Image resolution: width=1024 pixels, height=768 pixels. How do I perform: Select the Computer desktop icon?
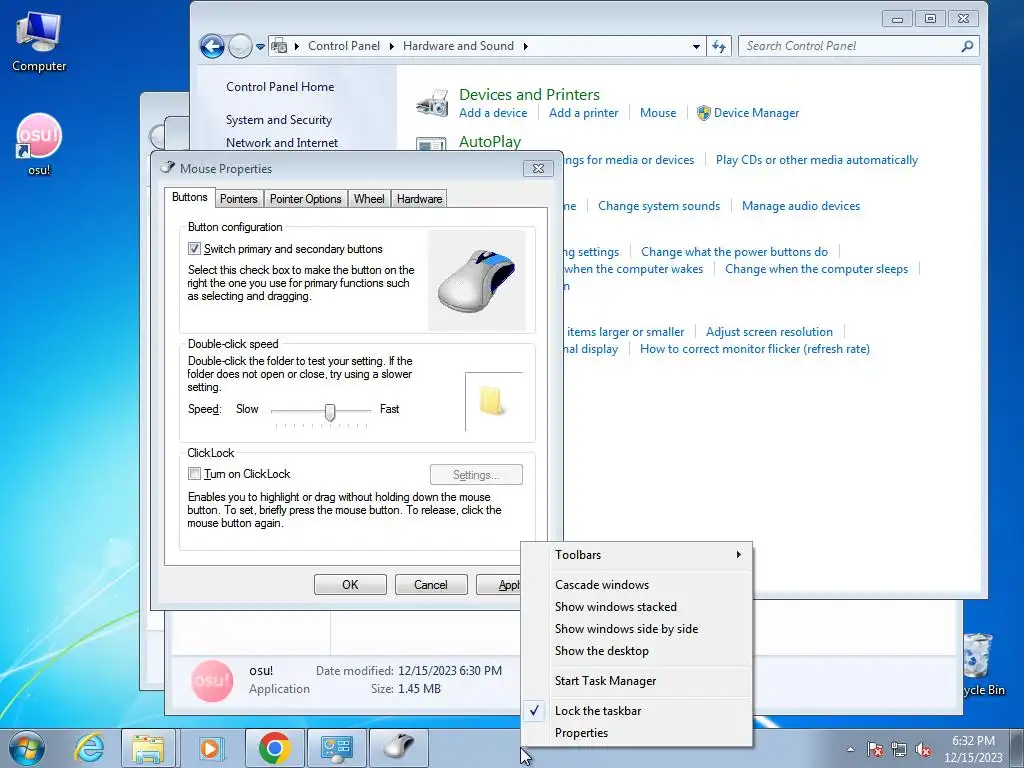pos(39,42)
